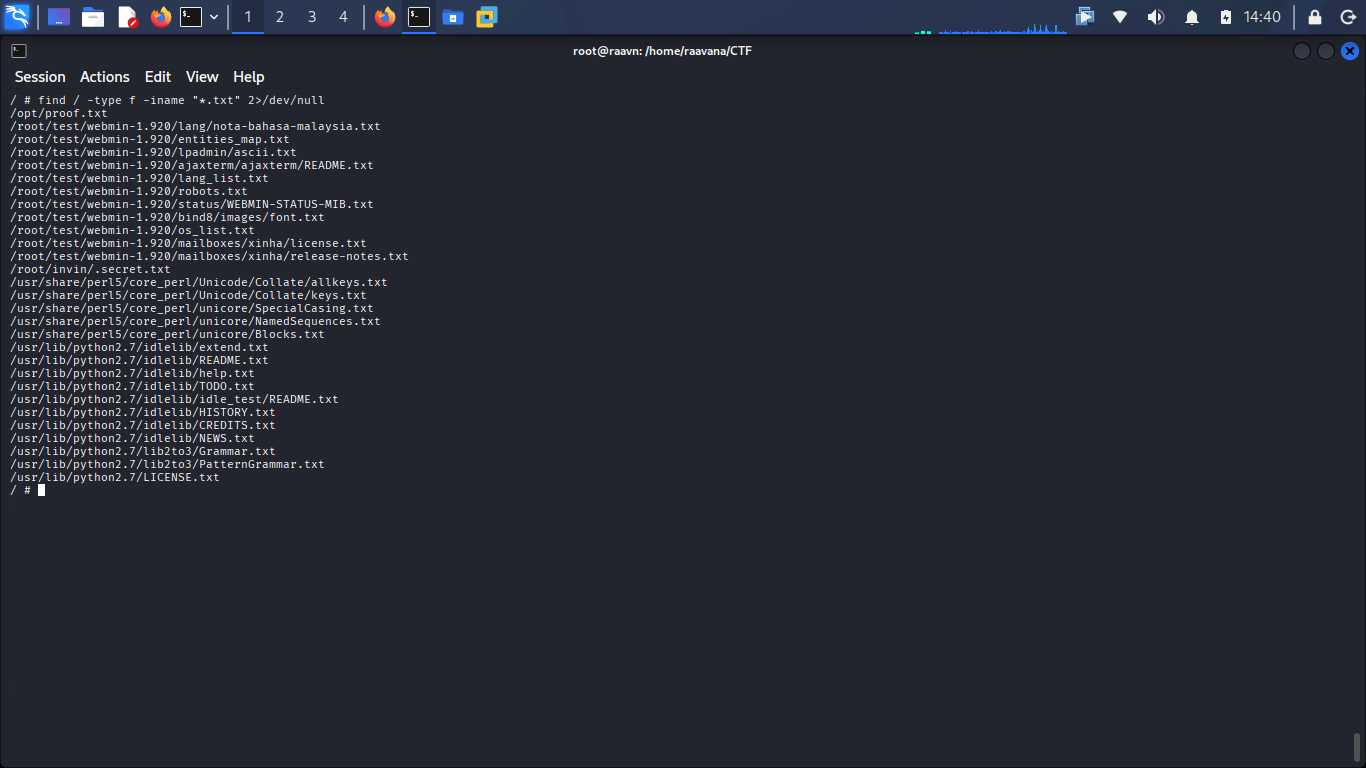Open the volume control tray icon

click(x=1155, y=17)
